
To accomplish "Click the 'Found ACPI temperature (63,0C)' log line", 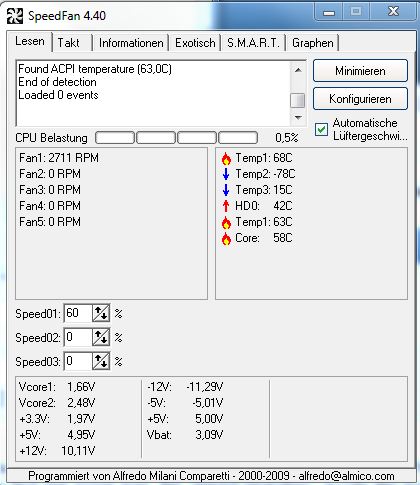I will (x=95, y=69).
